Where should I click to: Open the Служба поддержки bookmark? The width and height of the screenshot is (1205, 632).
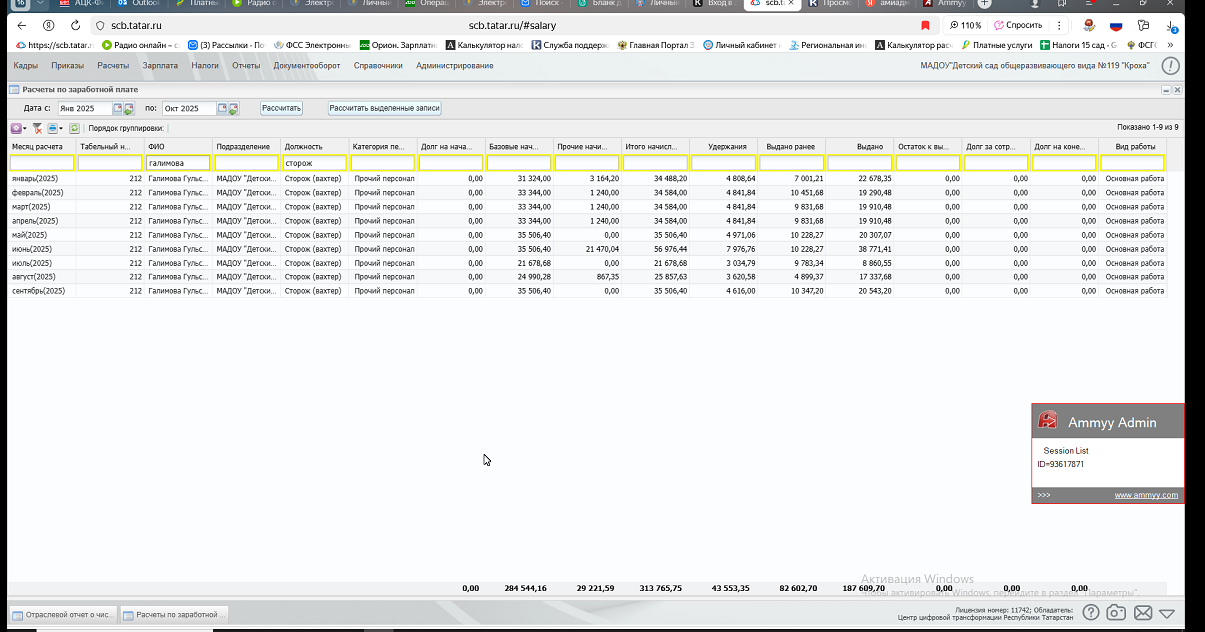[x=571, y=45]
